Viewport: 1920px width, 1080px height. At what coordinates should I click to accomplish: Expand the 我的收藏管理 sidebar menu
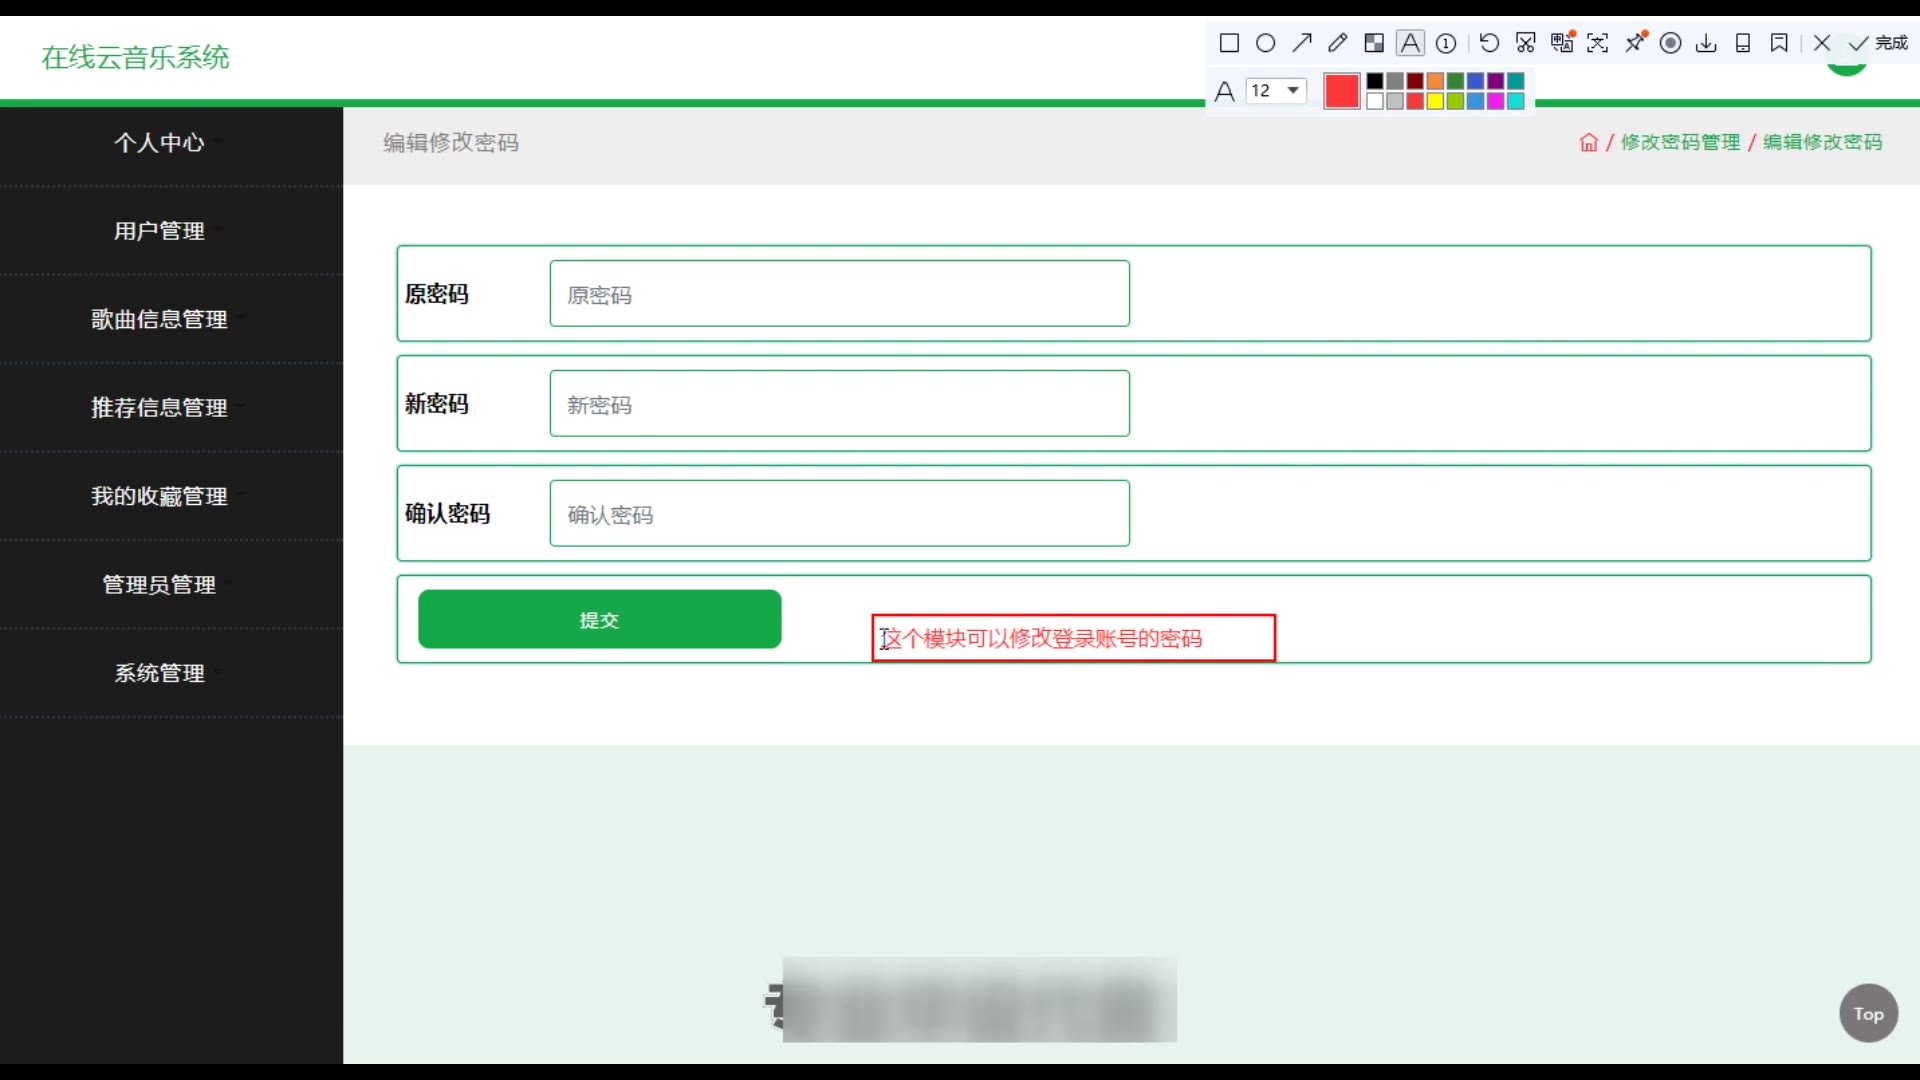(x=171, y=496)
